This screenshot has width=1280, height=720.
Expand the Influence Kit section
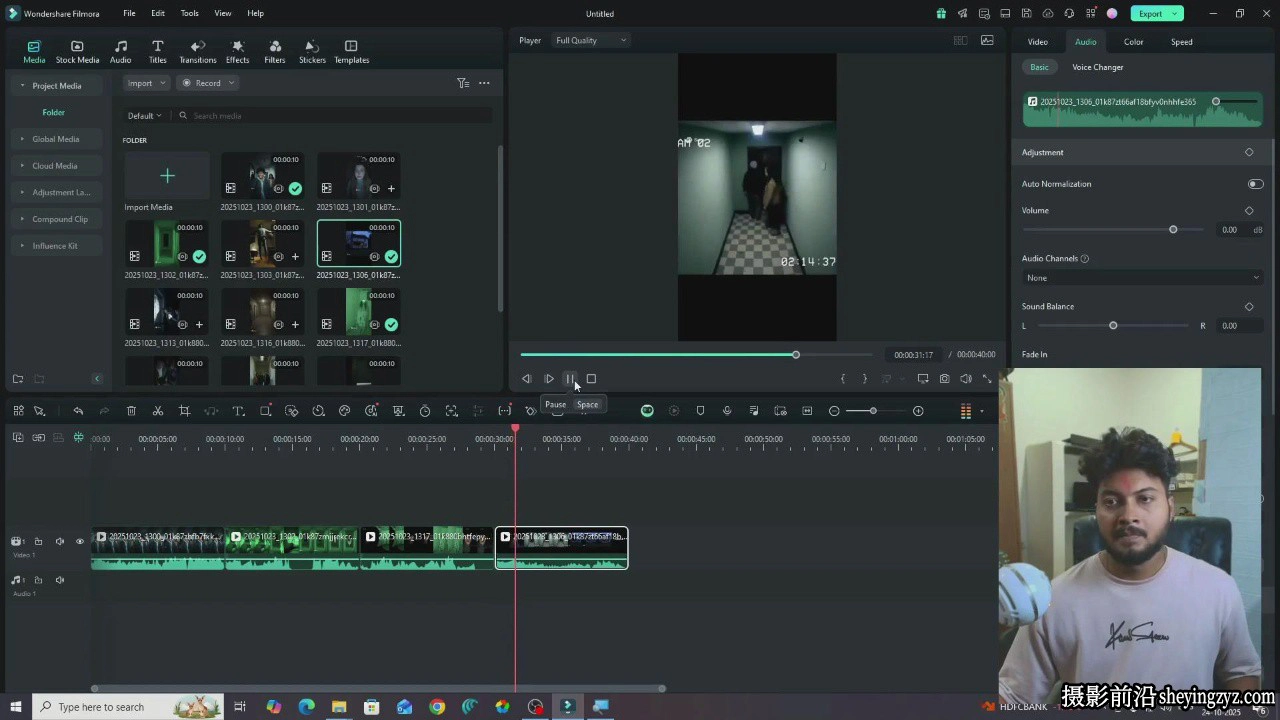pyautogui.click(x=54, y=246)
